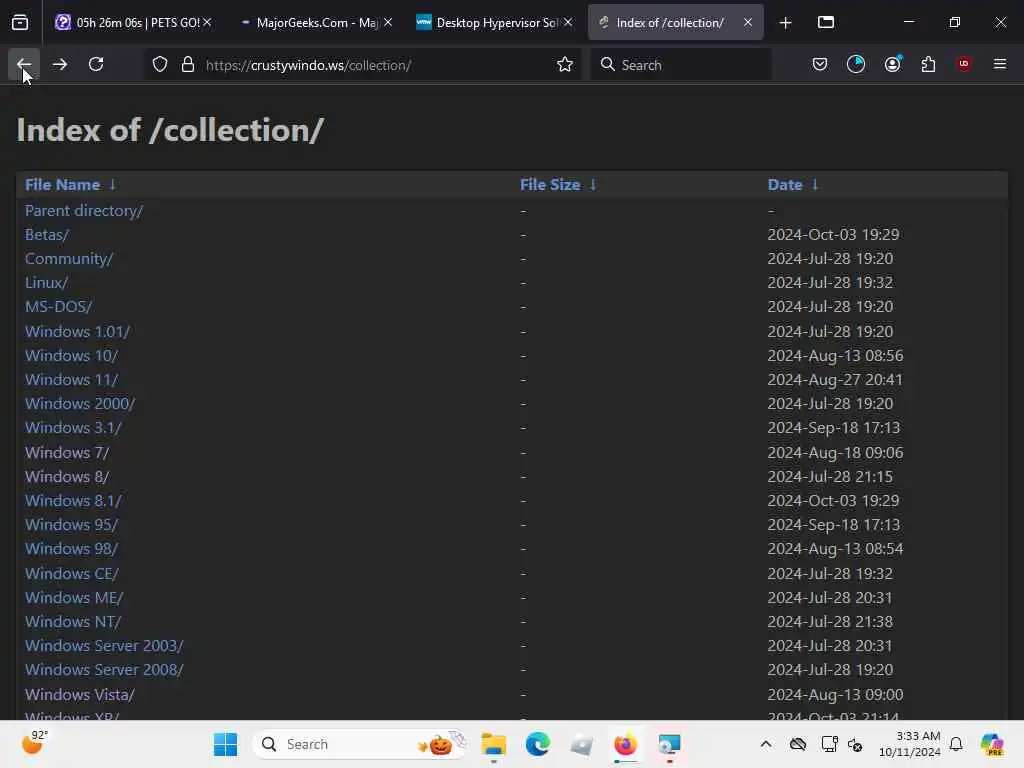Viewport: 1024px width, 768px height.
Task: Close the PETS GO! tab
Action: (207, 23)
